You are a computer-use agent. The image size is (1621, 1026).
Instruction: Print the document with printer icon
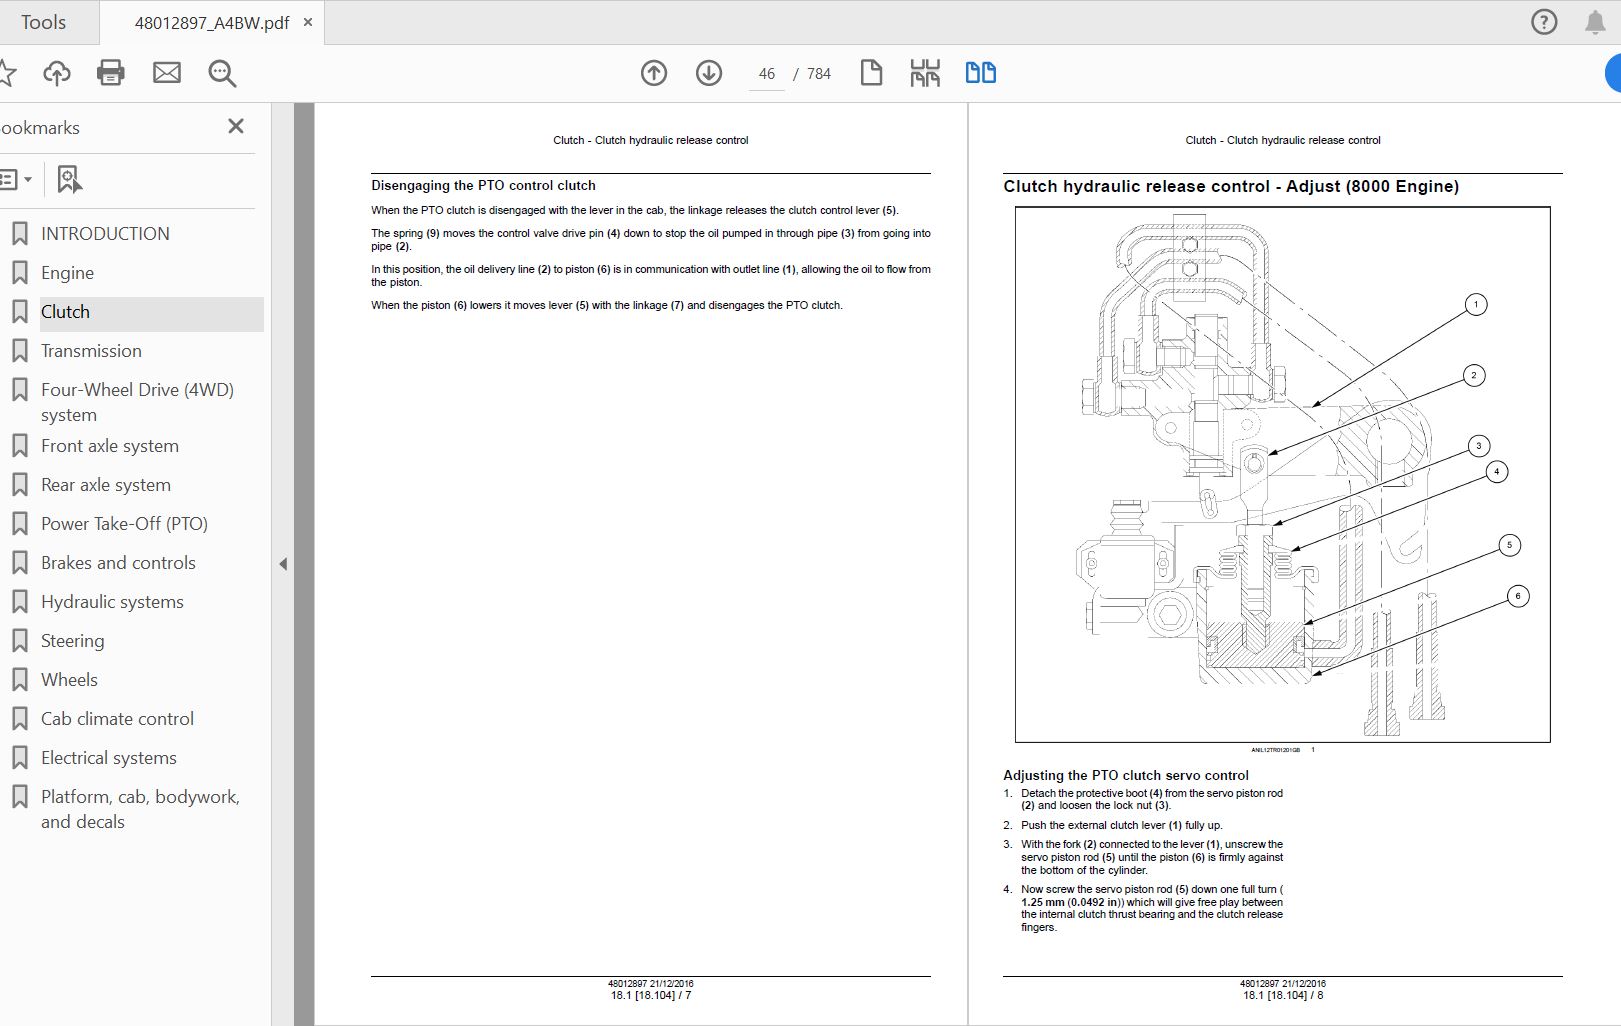coord(111,73)
